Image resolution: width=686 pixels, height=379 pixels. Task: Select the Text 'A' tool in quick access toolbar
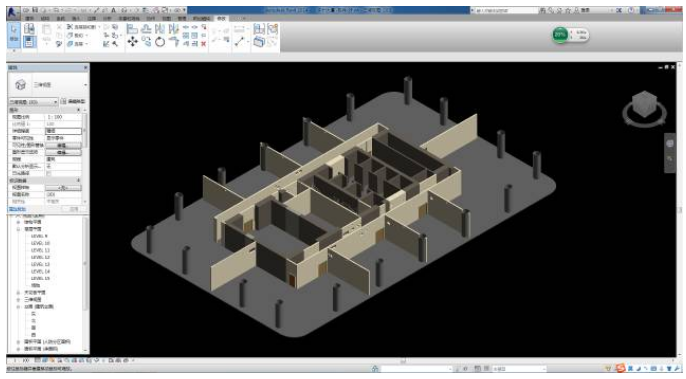[113, 10]
